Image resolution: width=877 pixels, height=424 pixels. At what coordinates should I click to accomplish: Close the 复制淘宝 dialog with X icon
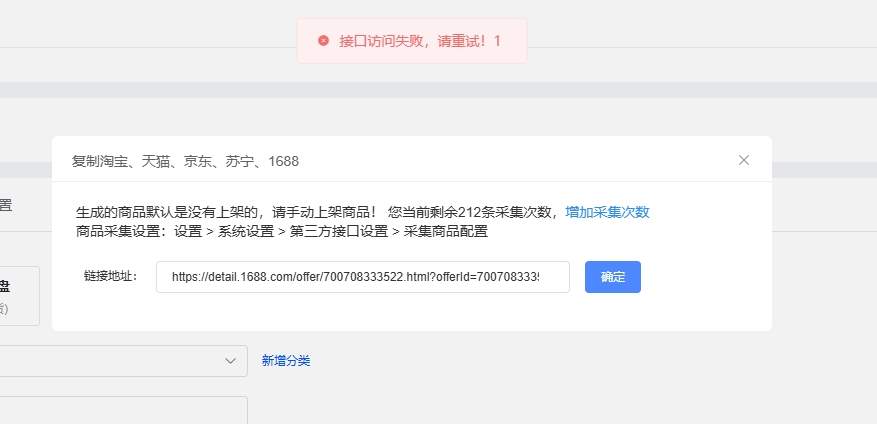tap(743, 161)
